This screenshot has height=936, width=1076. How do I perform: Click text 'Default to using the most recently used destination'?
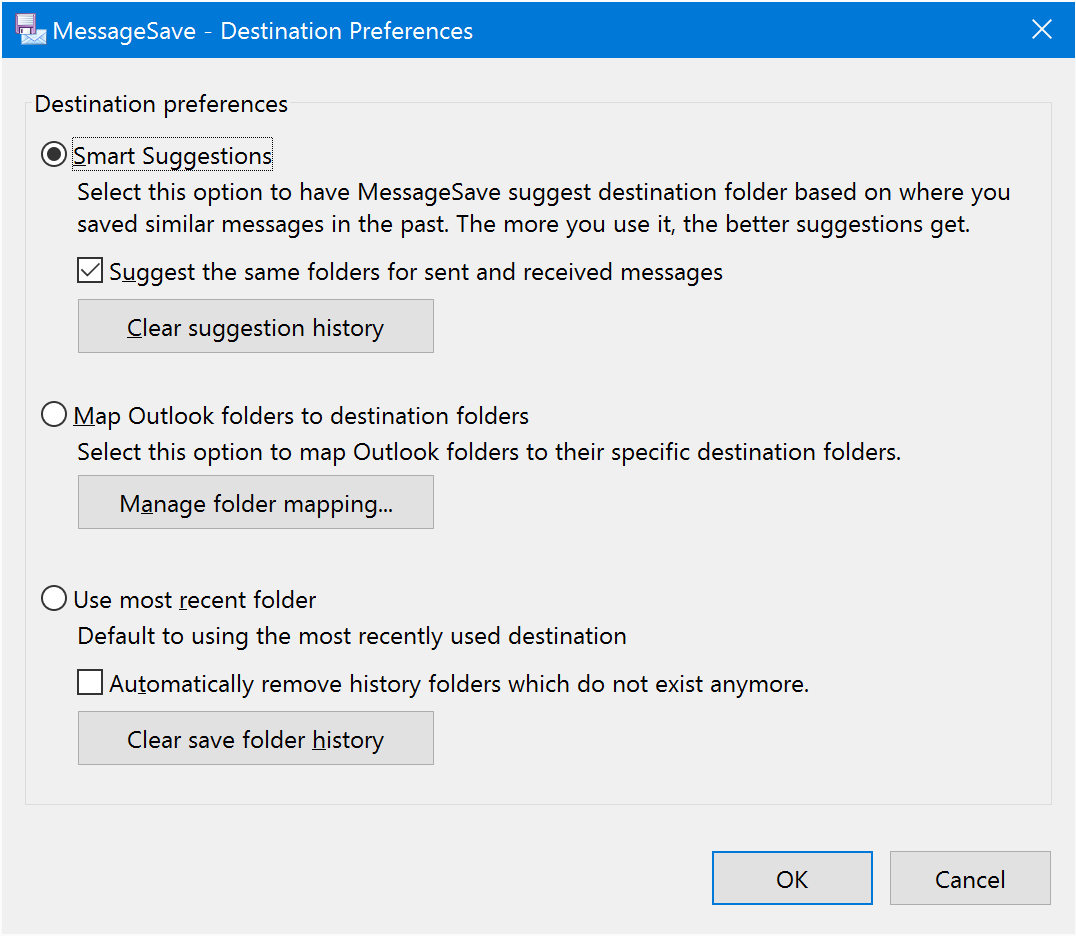(352, 636)
